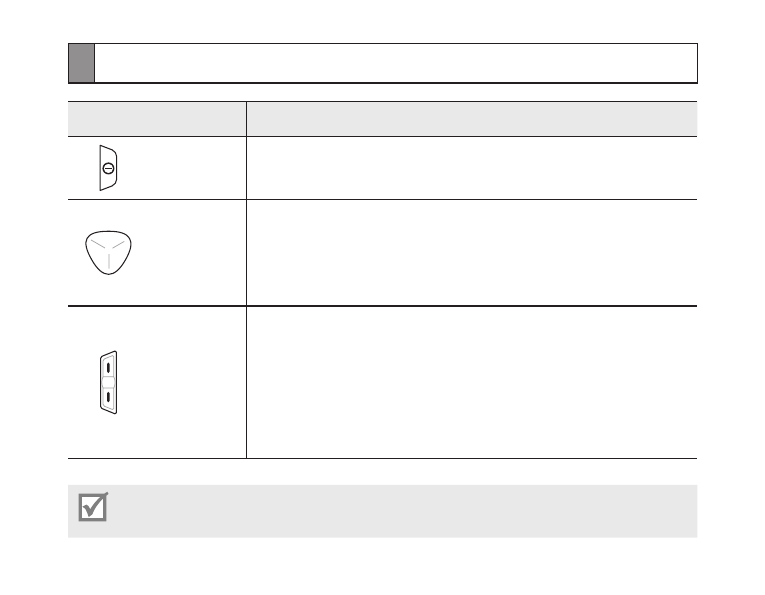Click the description cell beside the circled-minus key
Screen dimensions: 765x595
[472, 168]
